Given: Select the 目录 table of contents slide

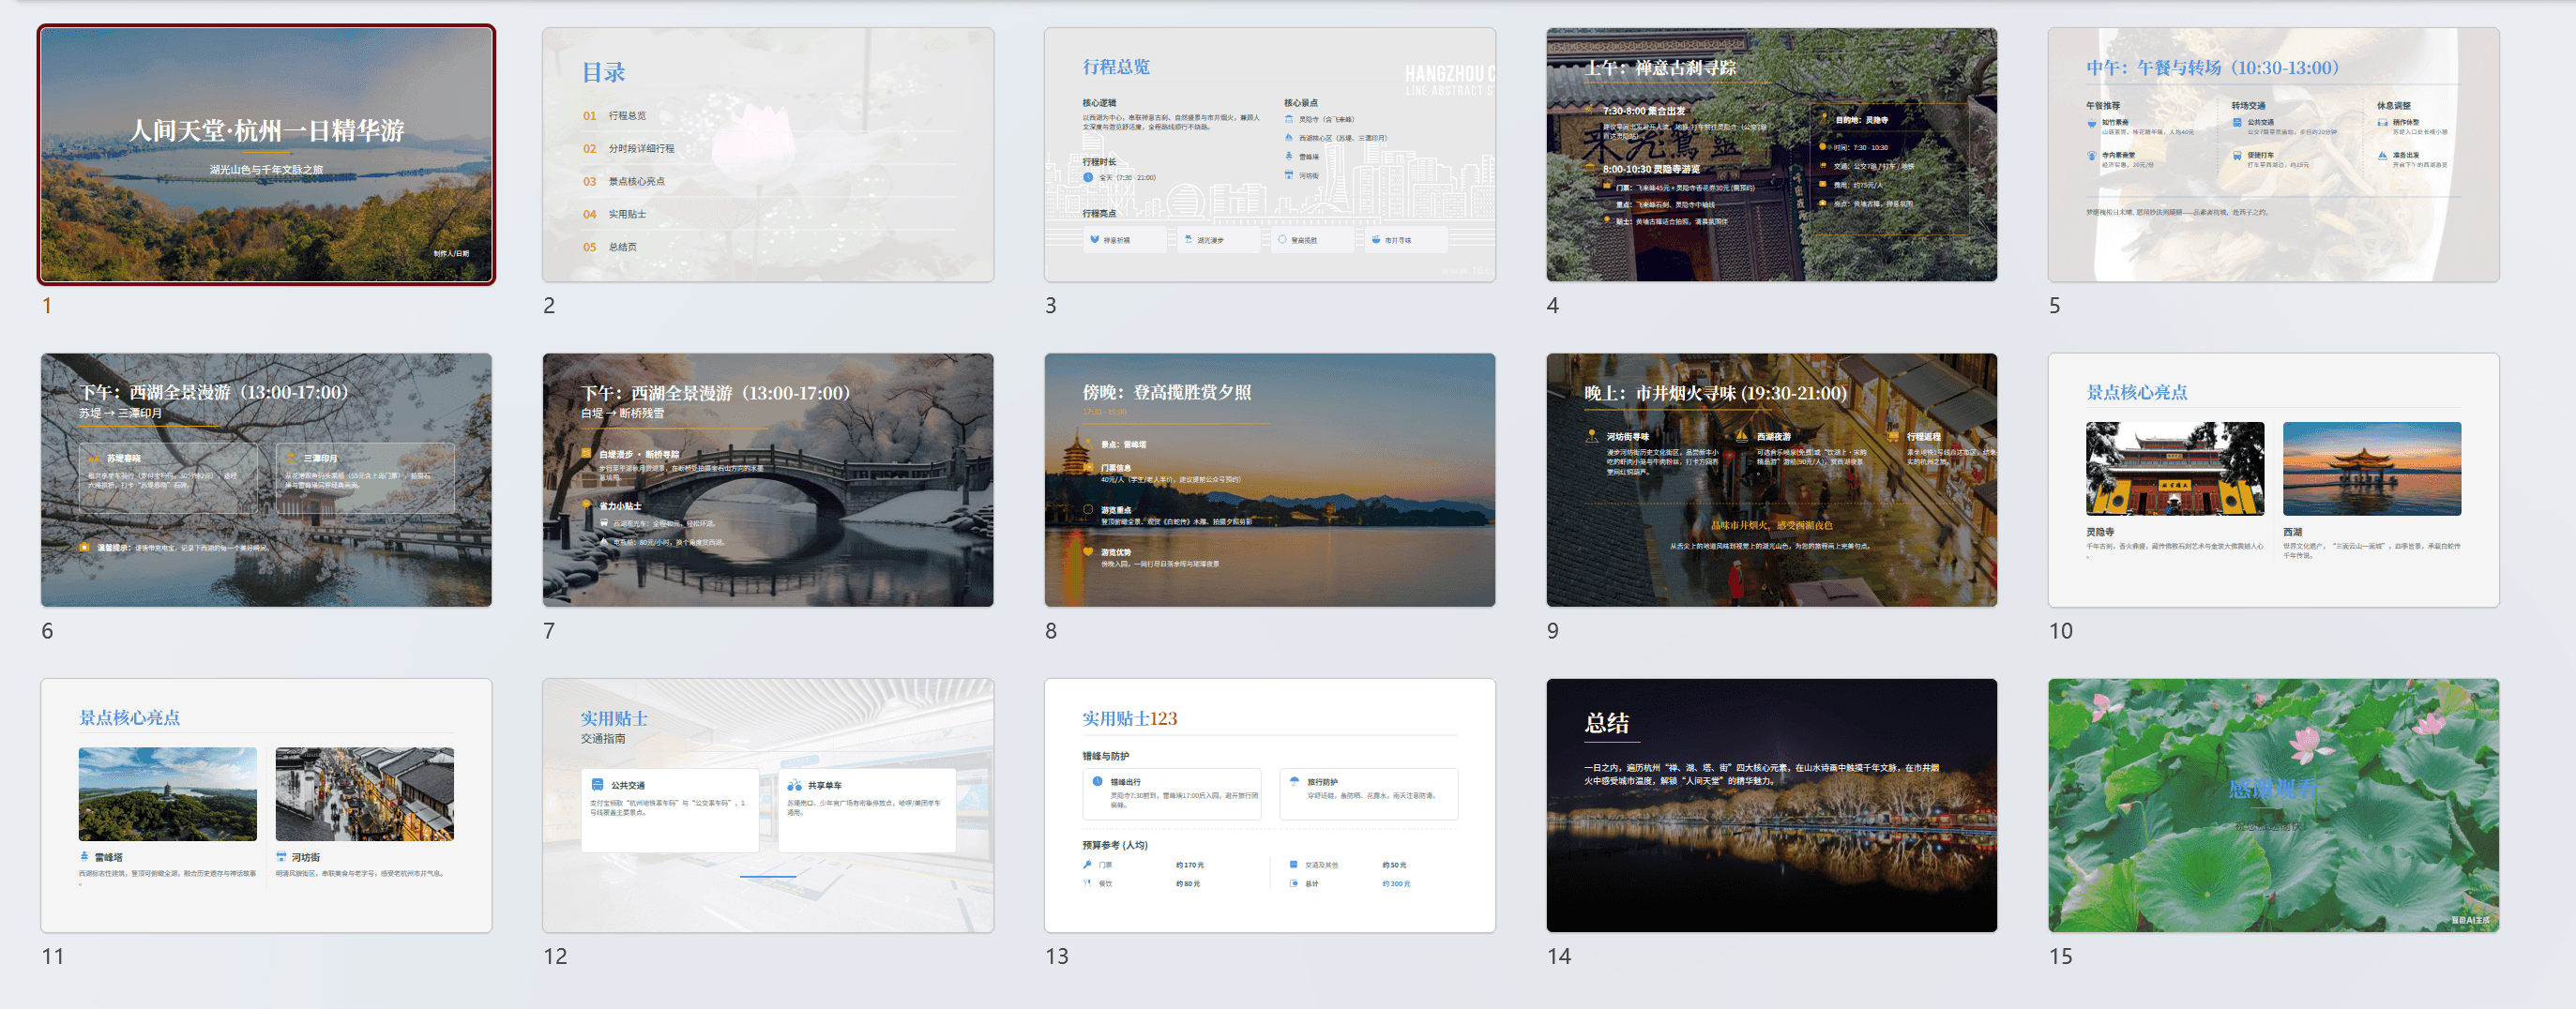Looking at the screenshot, I should pyautogui.click(x=767, y=155).
